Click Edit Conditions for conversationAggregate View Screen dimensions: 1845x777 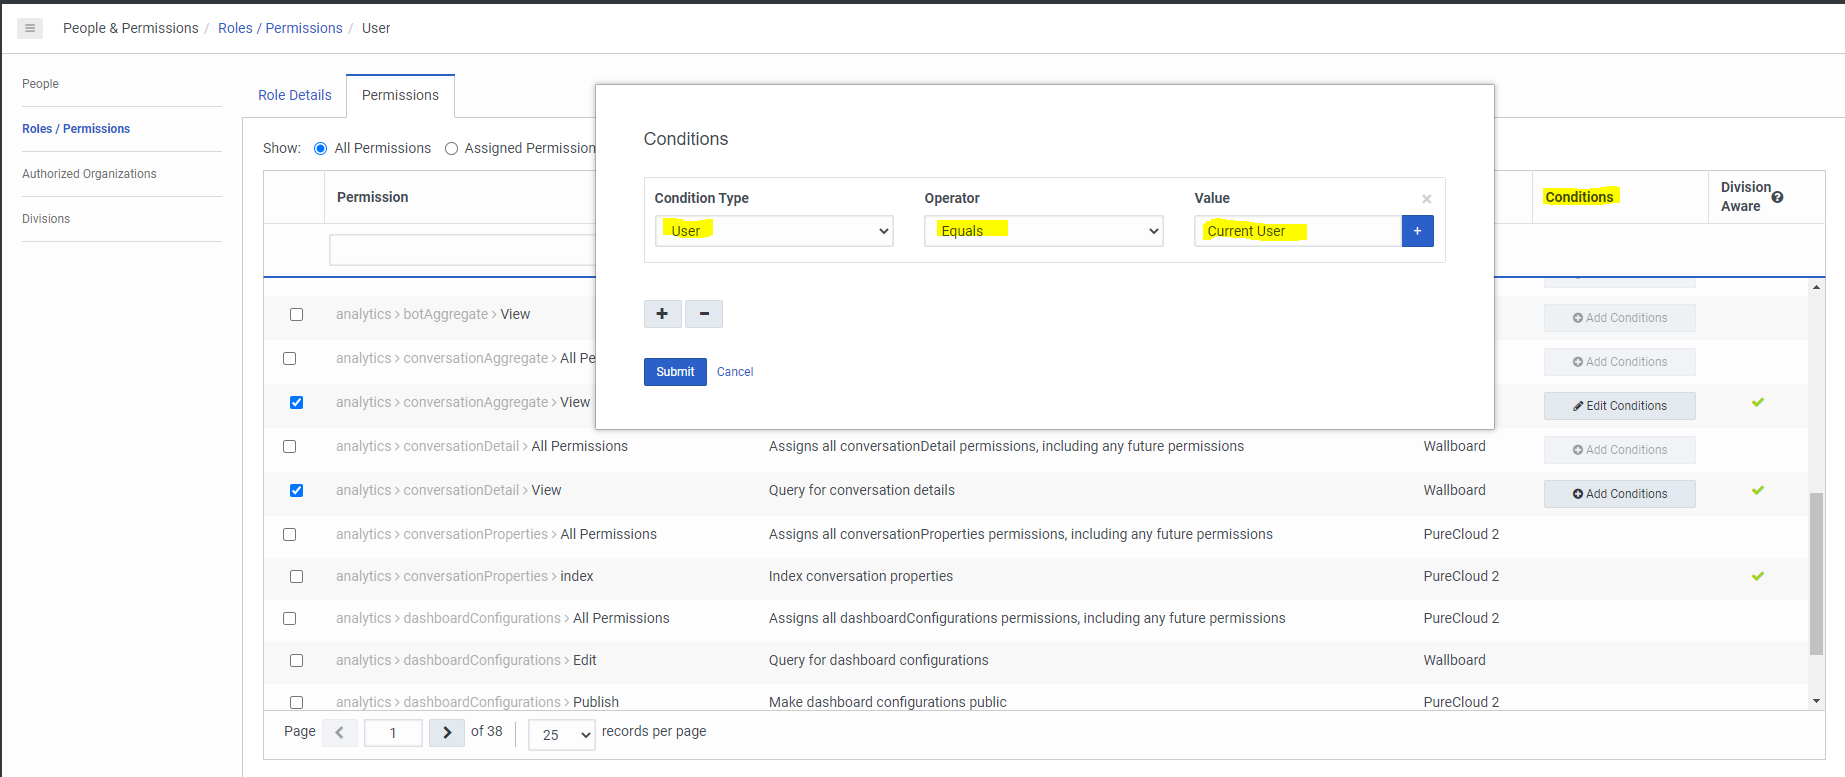point(1619,406)
